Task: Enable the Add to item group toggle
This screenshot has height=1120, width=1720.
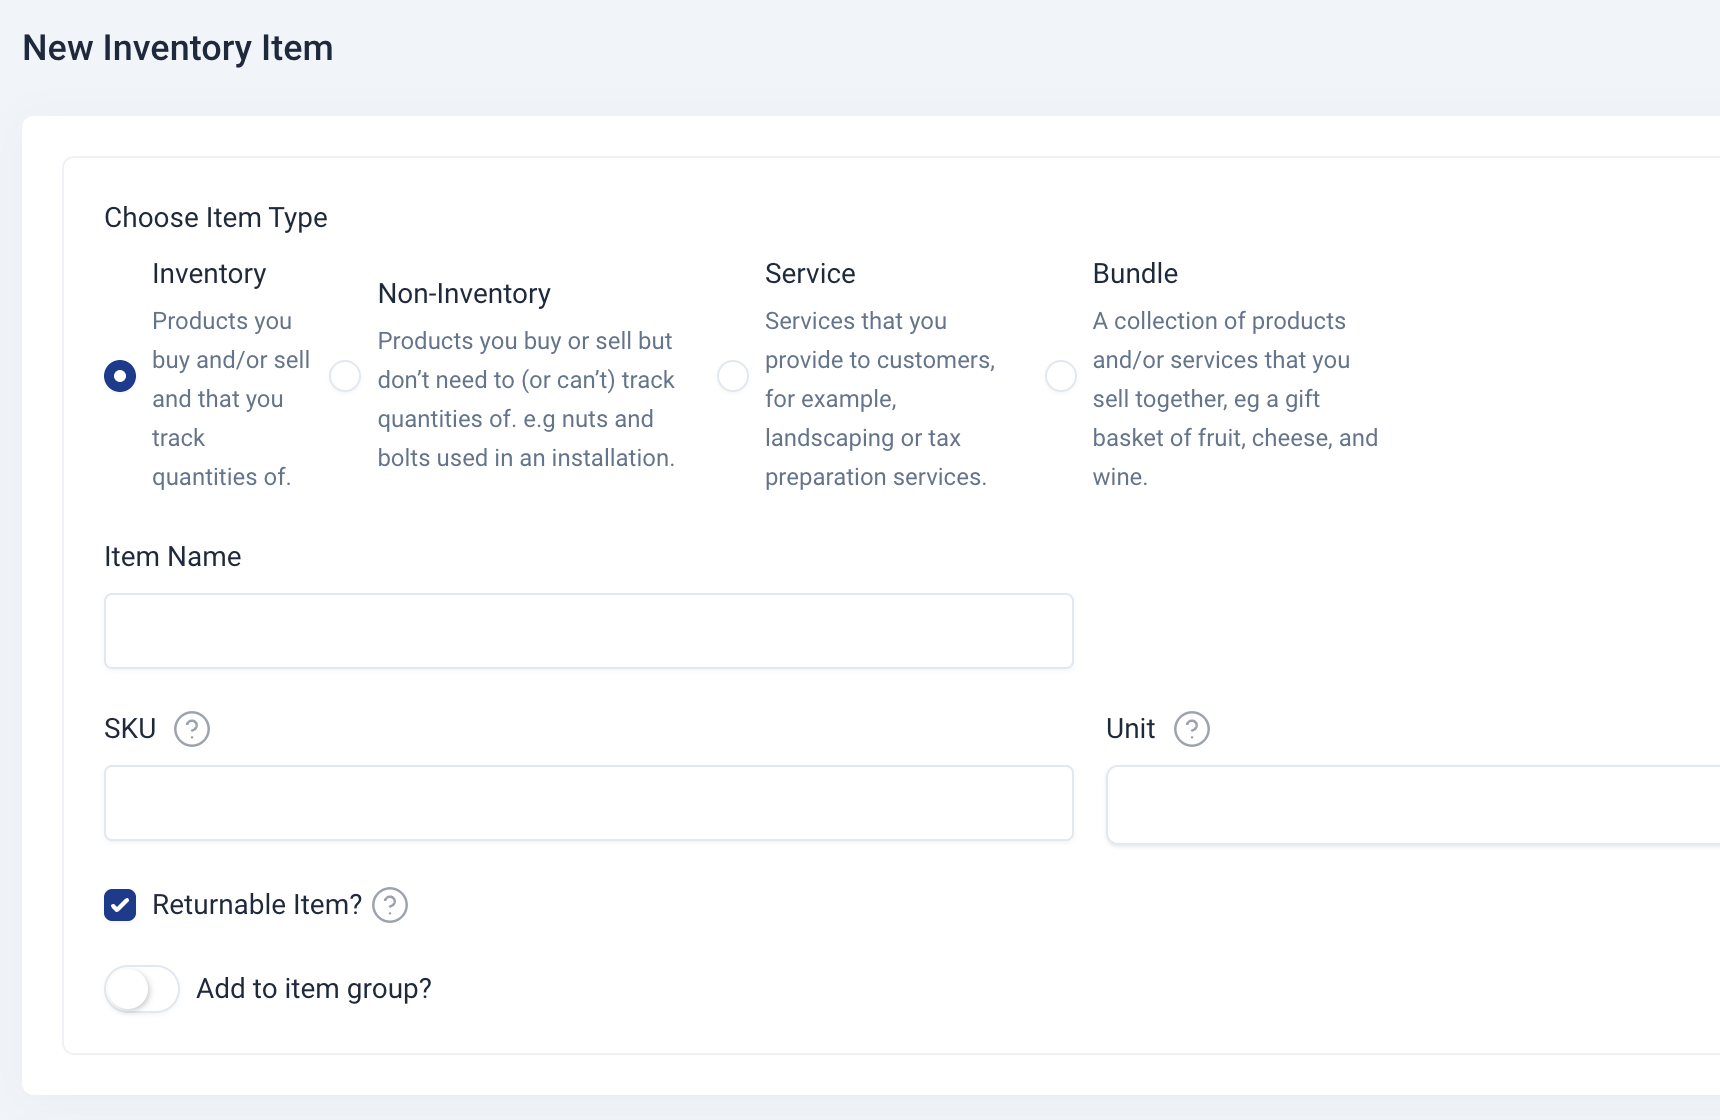Action: click(142, 989)
